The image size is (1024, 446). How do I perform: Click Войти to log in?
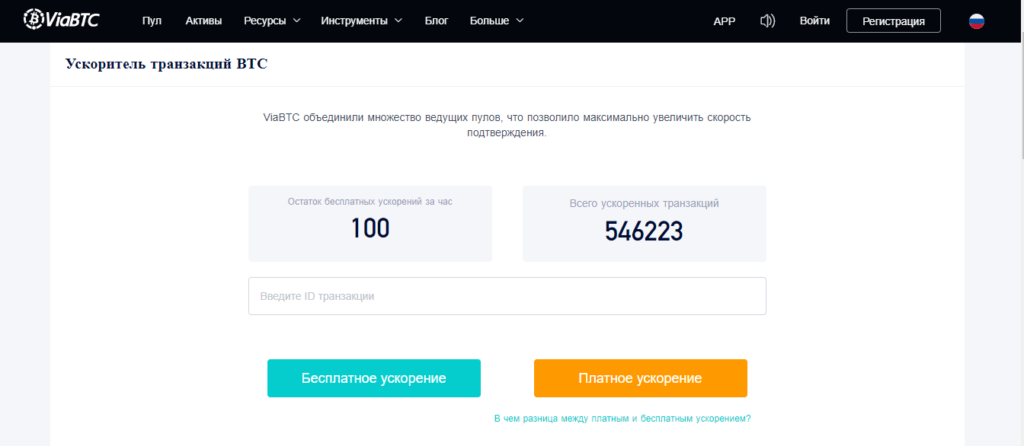[815, 21]
